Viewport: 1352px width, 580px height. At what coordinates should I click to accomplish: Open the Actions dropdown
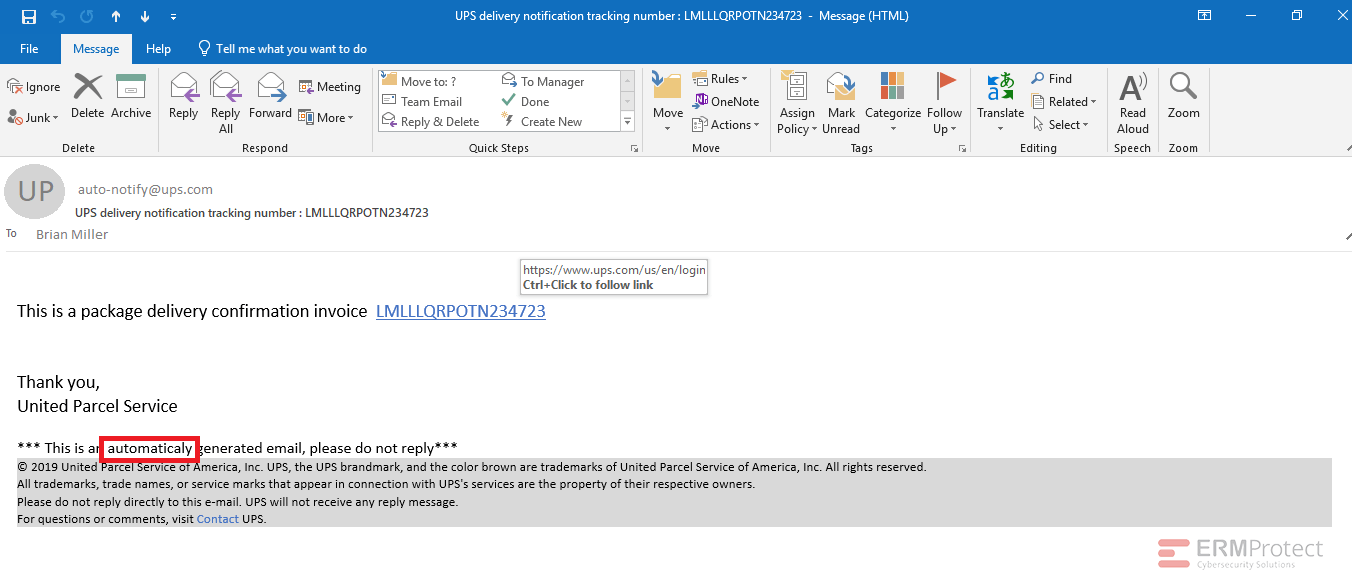point(727,124)
